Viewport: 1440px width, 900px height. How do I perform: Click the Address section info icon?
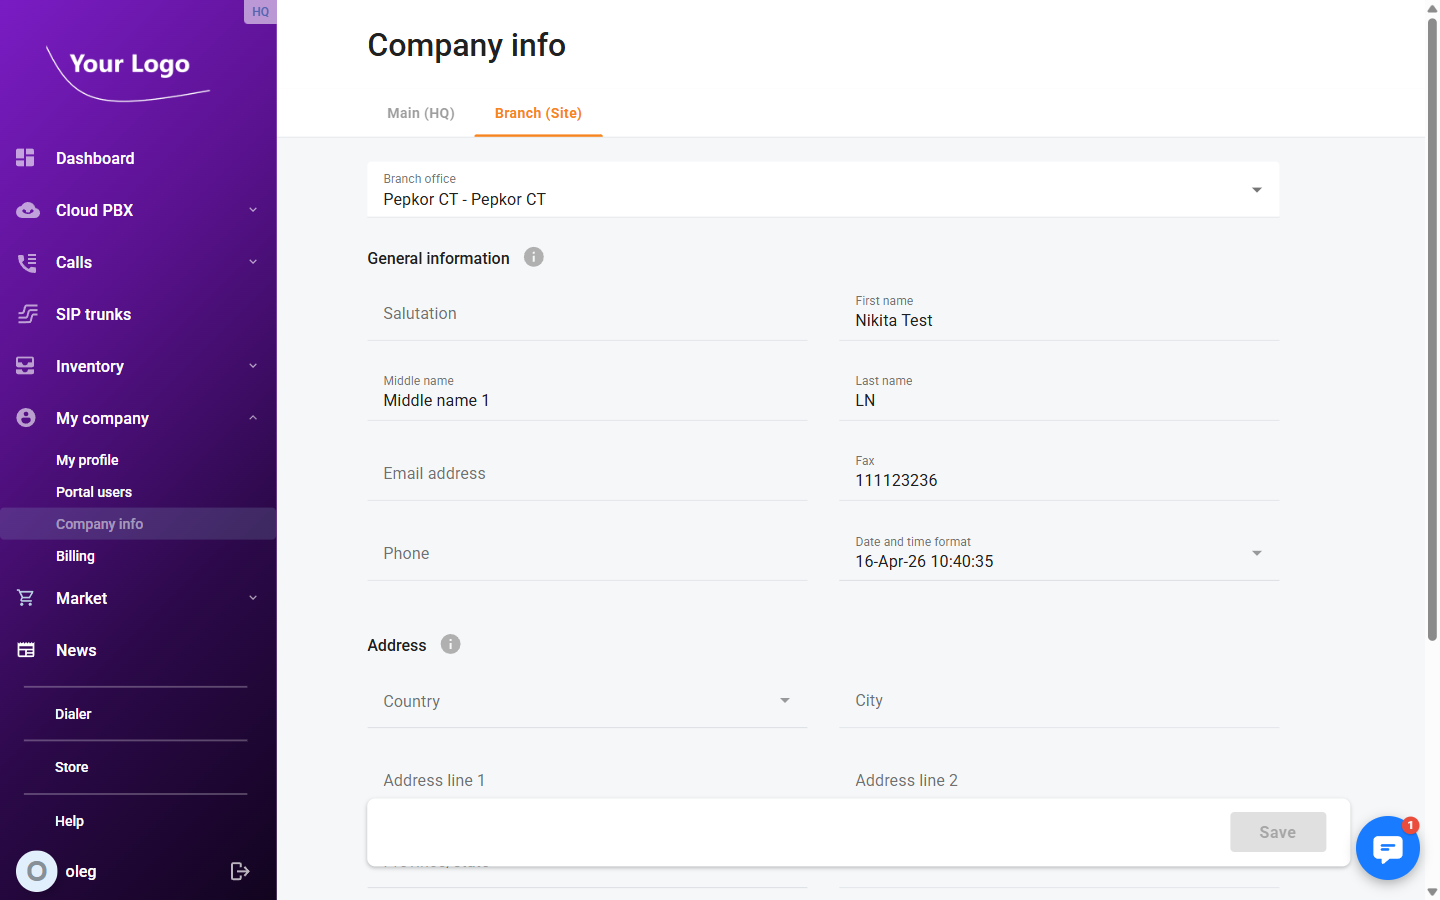tap(450, 644)
